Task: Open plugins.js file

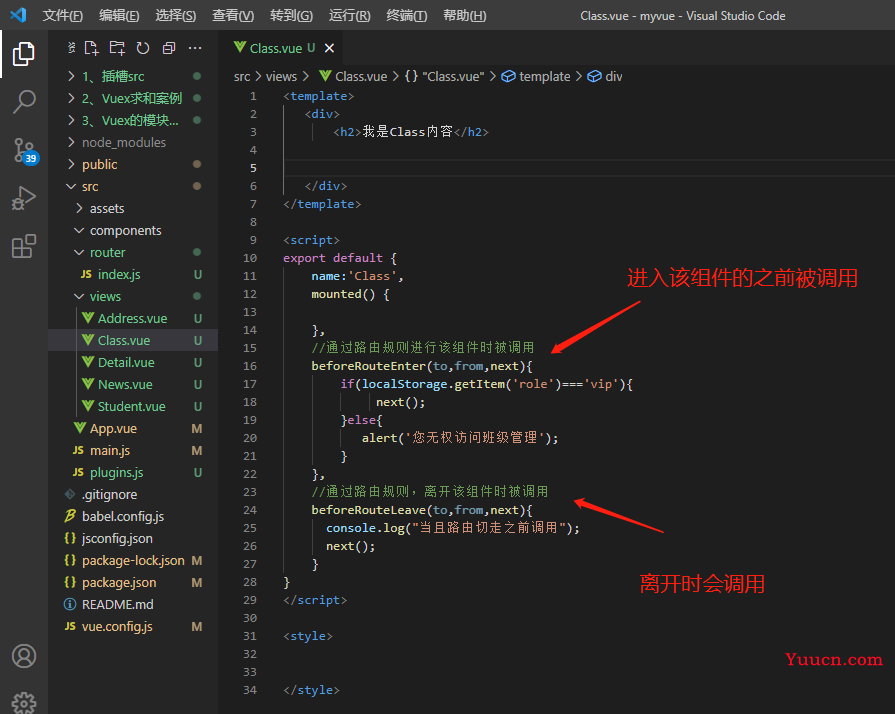Action: 133,473
